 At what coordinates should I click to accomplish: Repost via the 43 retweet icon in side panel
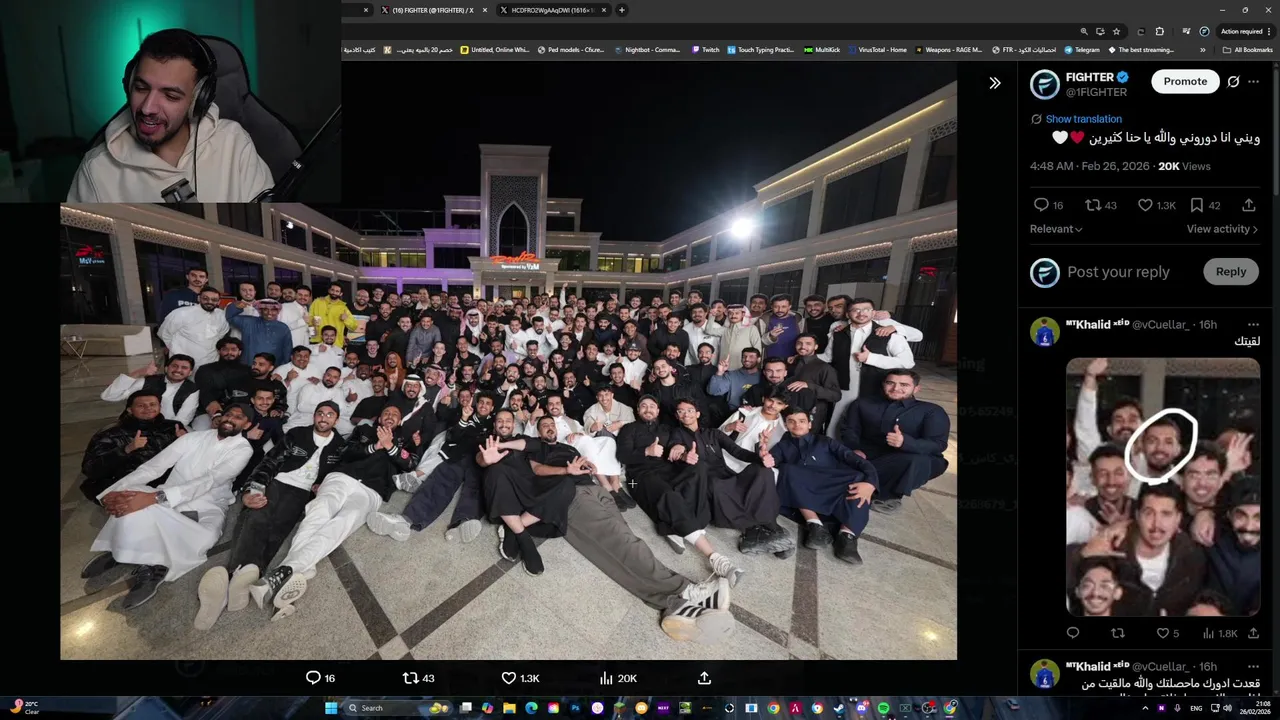(1101, 205)
